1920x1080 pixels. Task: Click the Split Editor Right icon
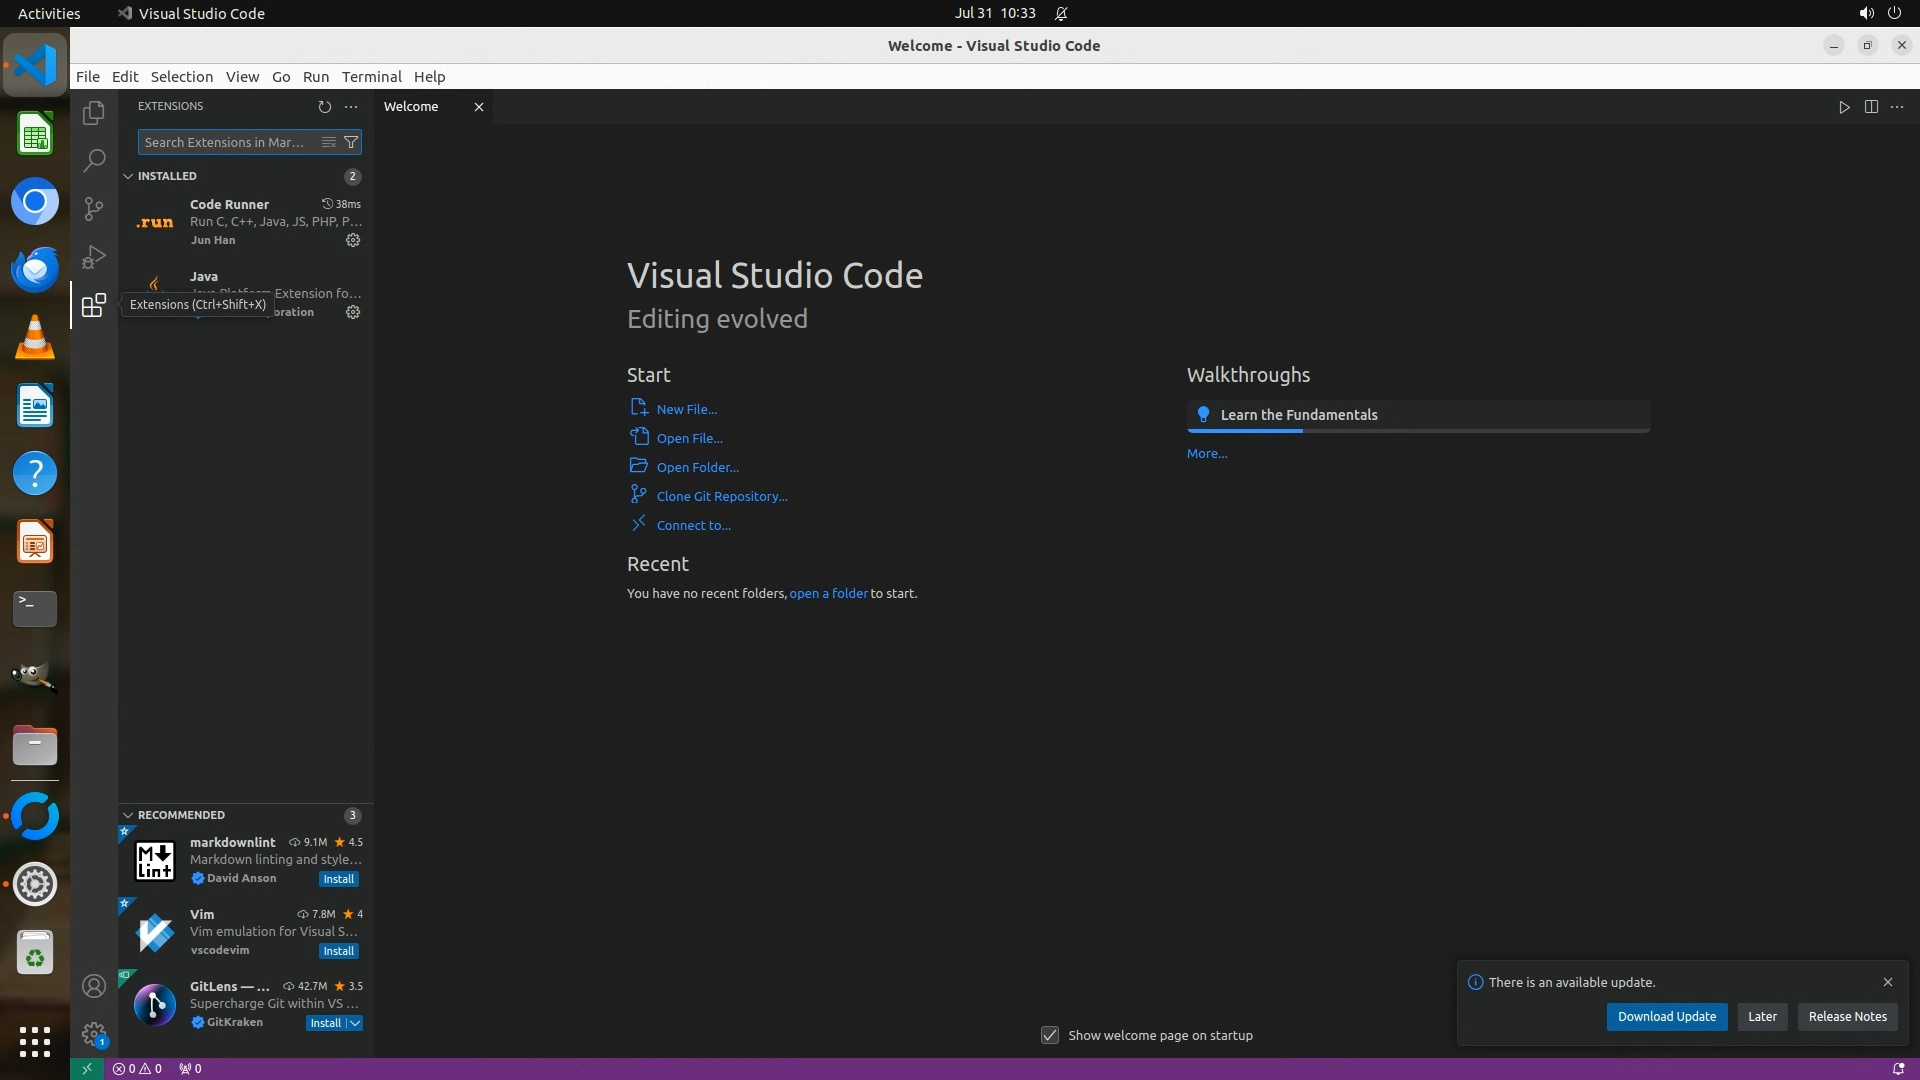pos(1871,107)
